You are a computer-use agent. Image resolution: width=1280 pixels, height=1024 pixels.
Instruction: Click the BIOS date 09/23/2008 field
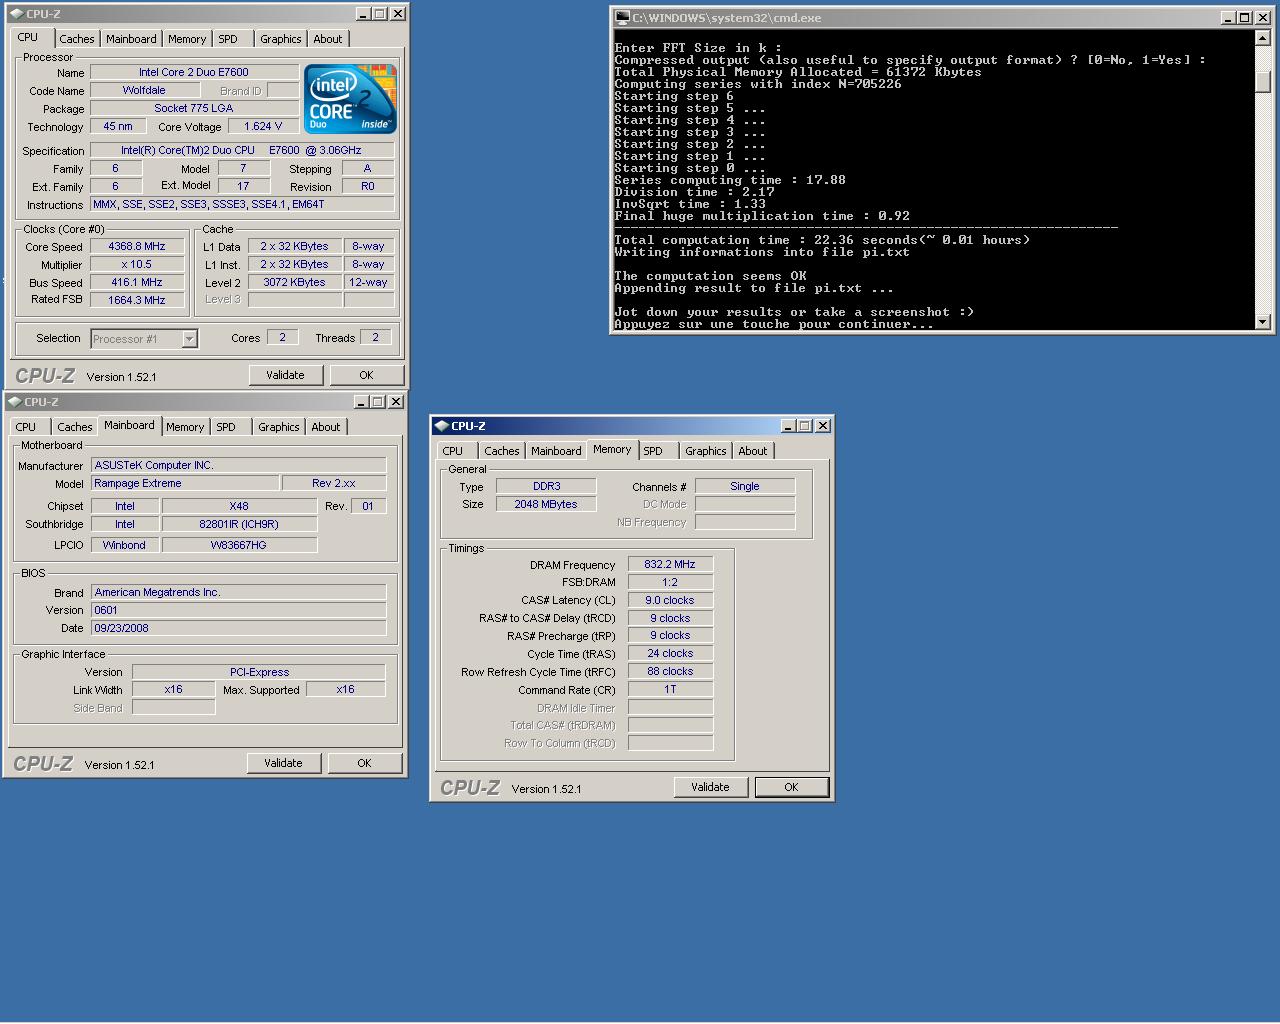[238, 628]
